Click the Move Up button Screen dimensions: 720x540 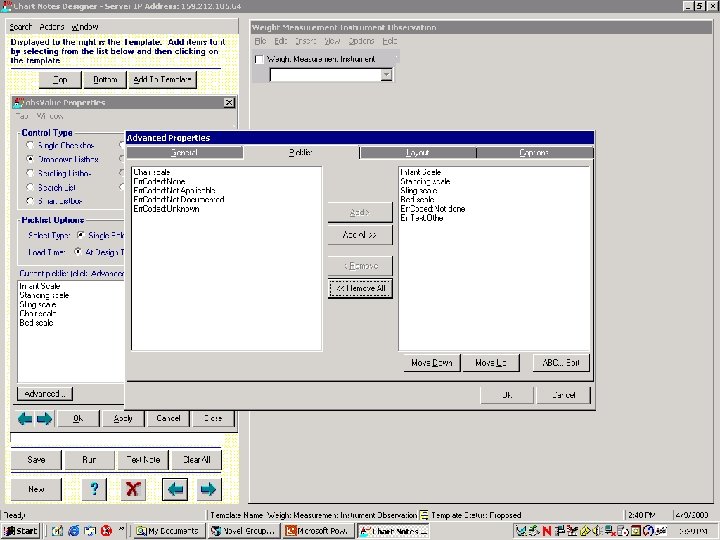490,363
